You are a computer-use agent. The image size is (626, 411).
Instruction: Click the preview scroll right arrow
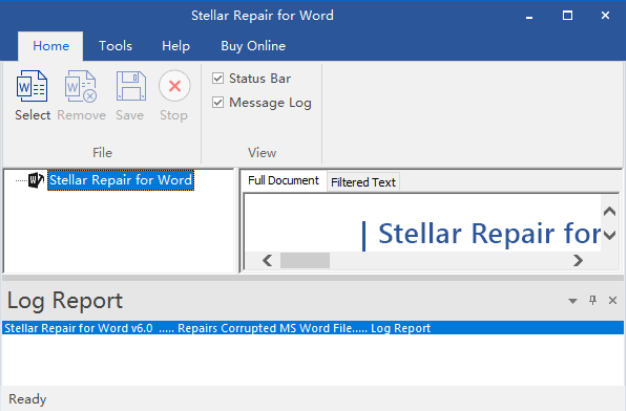(578, 260)
